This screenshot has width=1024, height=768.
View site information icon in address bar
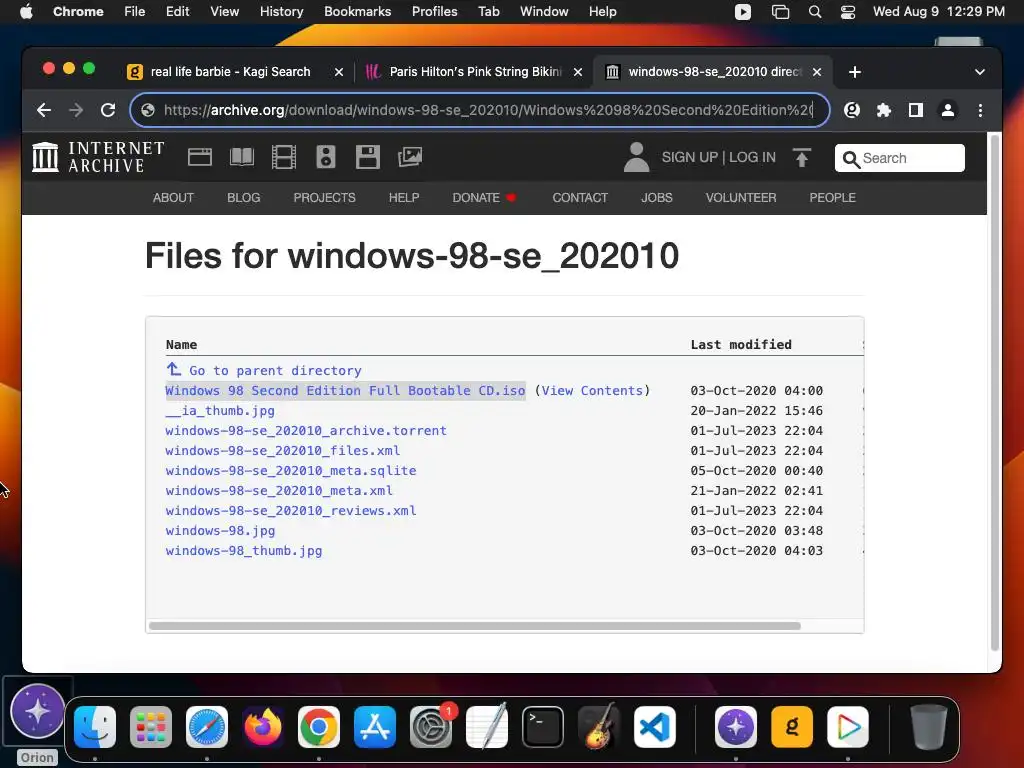click(x=148, y=110)
